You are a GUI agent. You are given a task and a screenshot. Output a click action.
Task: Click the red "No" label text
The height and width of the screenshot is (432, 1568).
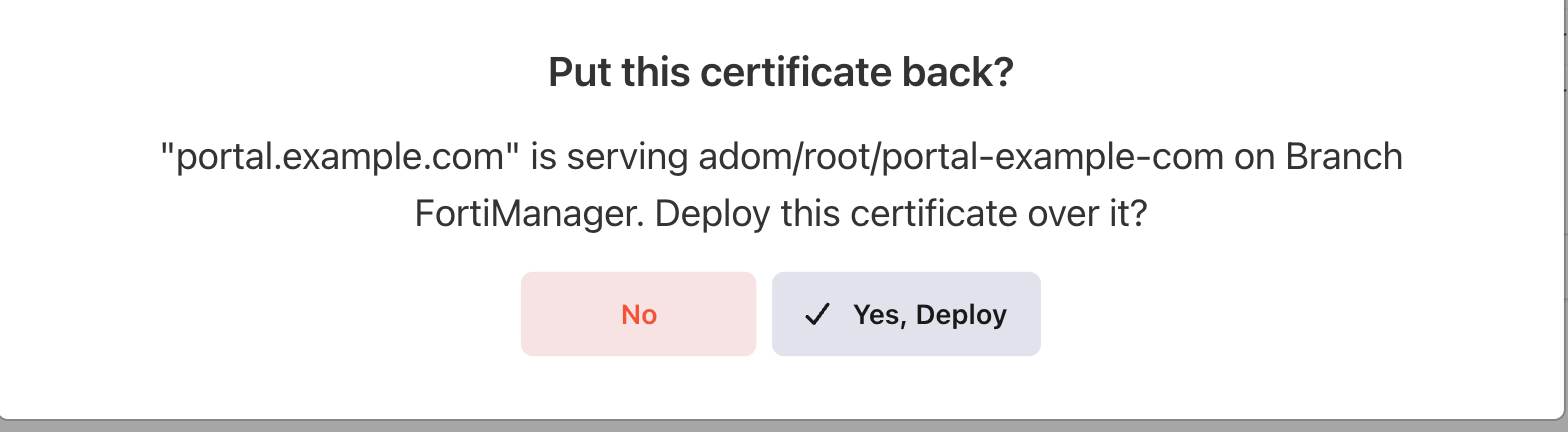[x=639, y=315]
